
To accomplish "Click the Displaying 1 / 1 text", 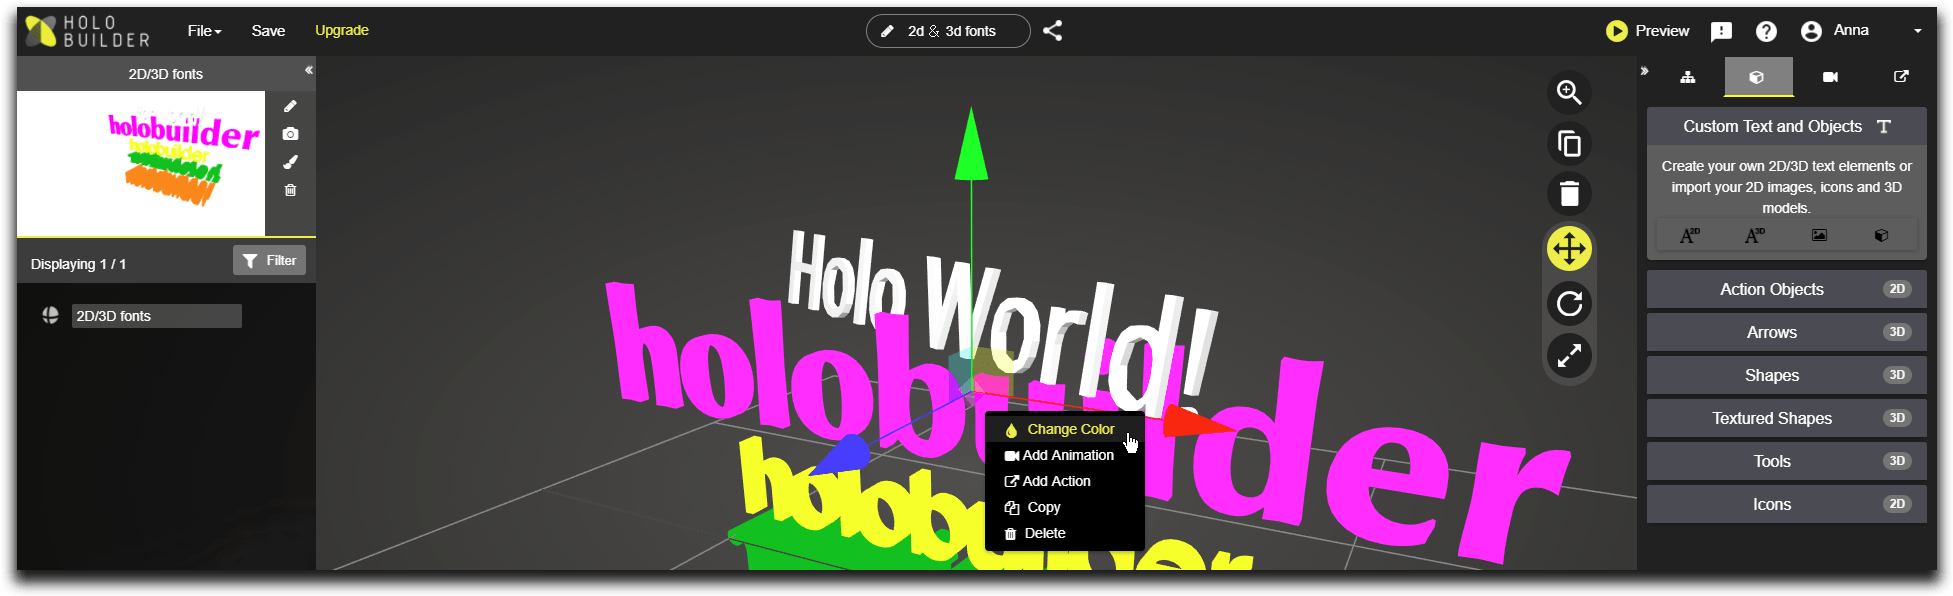I will (x=78, y=264).
